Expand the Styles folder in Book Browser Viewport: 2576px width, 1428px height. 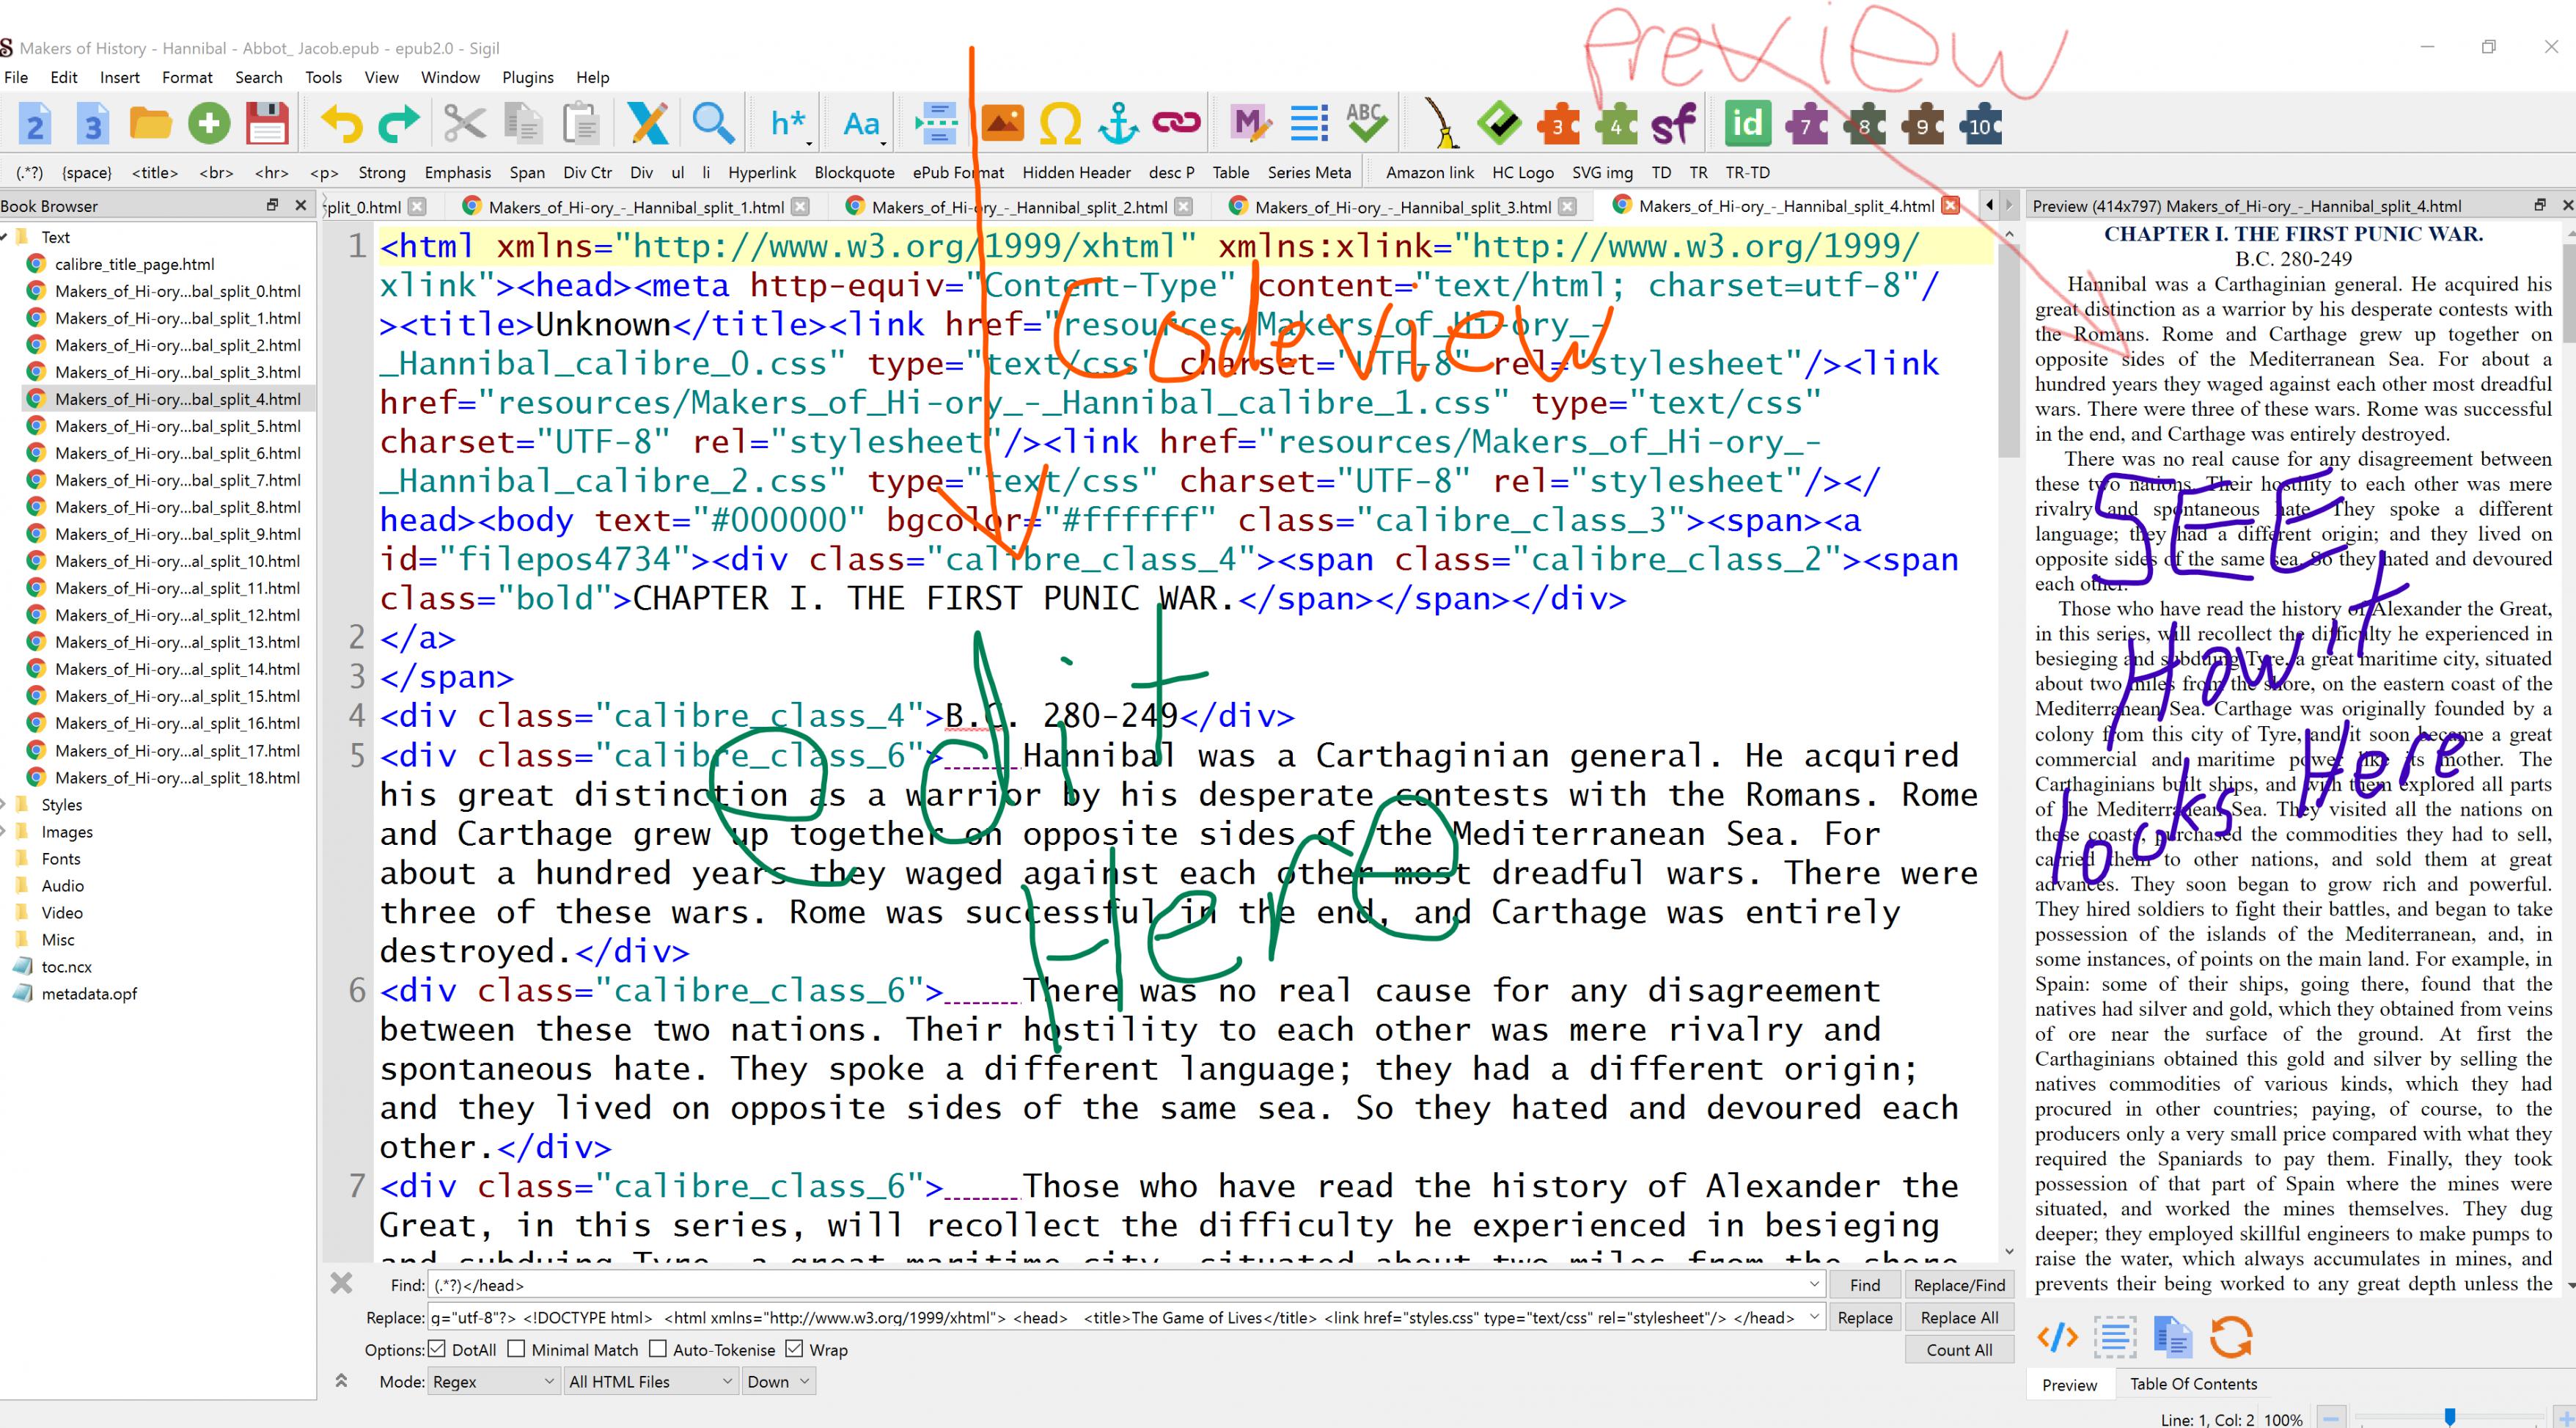pos(5,804)
